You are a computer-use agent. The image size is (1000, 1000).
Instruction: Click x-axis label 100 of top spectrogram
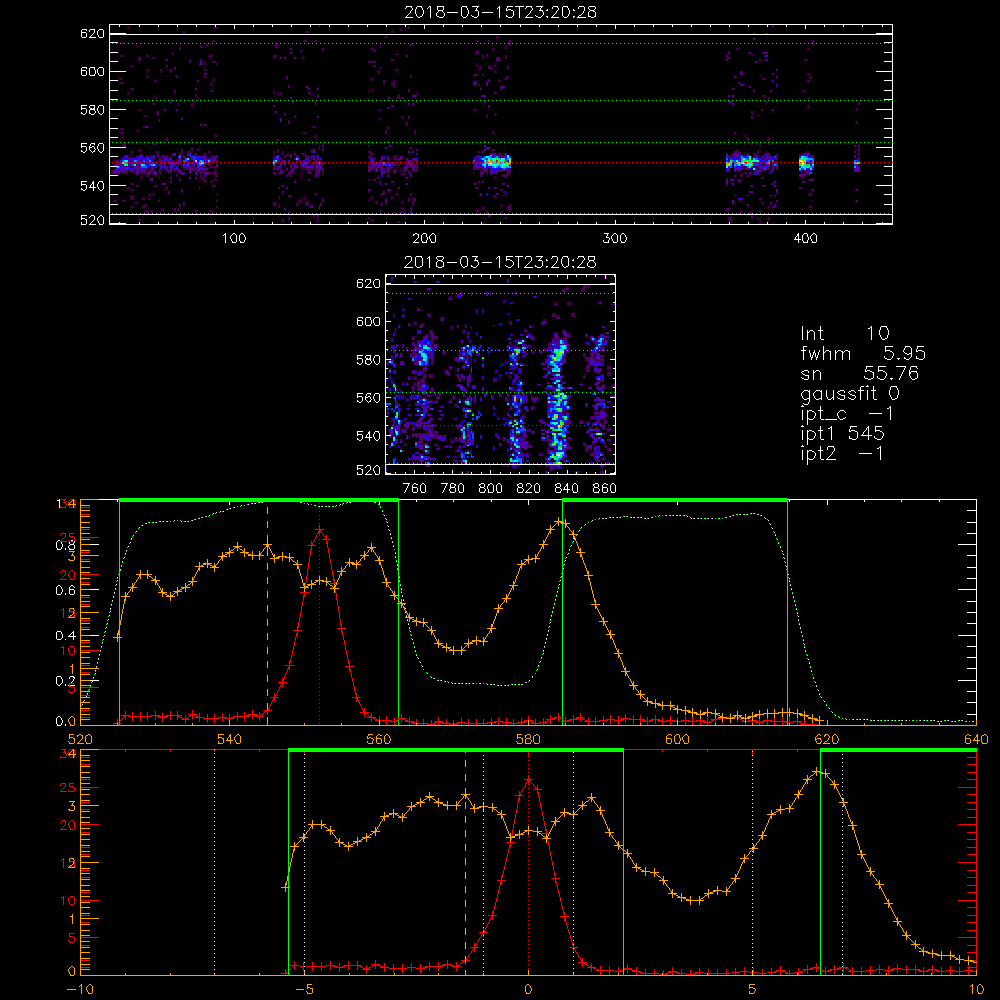tap(234, 239)
